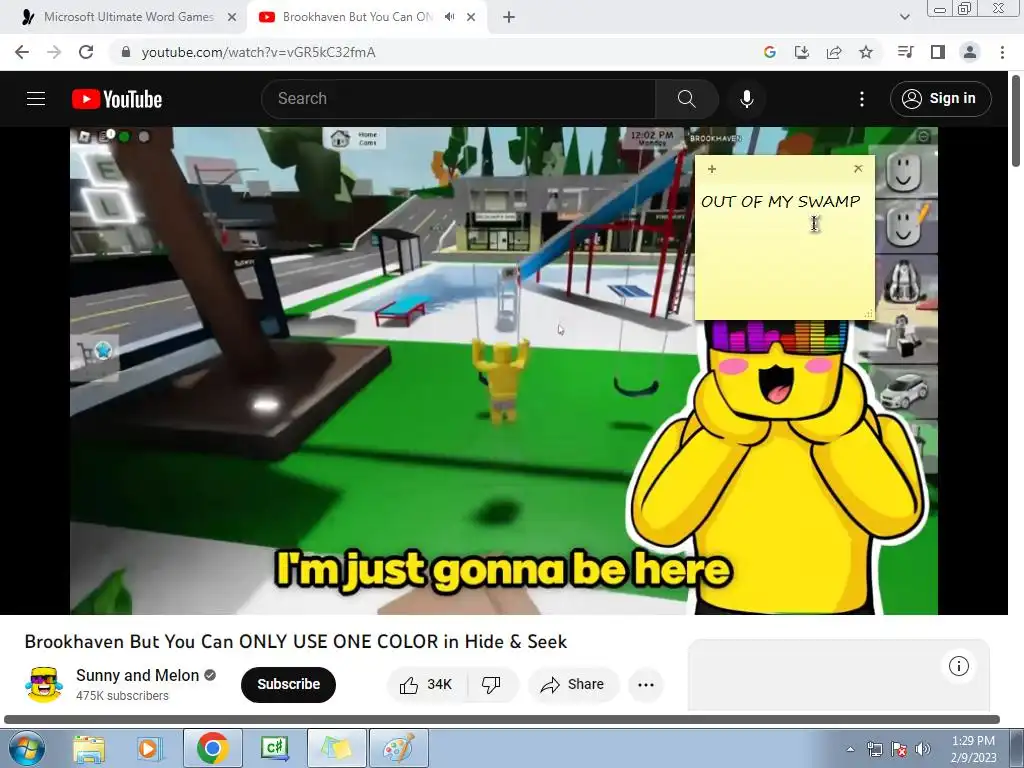Bookmark this tab with star icon
Viewport: 1024px width, 768px height.
[x=866, y=52]
